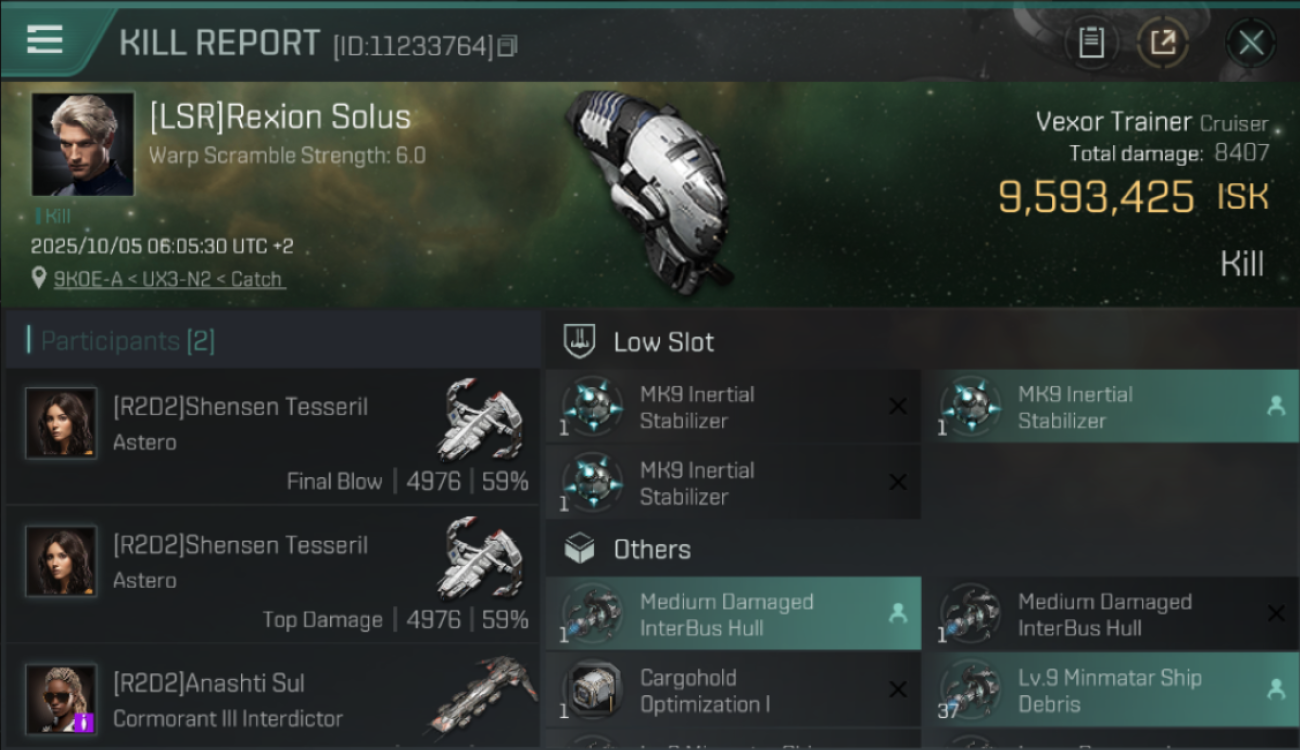This screenshot has width=1300, height=750.
Task: Open the 9KOE-A location link
Action: [168, 279]
